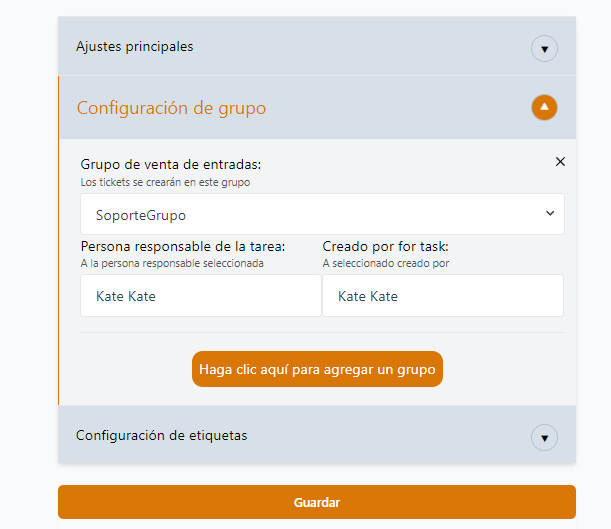
Task: Collapse group settings with the orange arrow icon
Action: click(544, 107)
